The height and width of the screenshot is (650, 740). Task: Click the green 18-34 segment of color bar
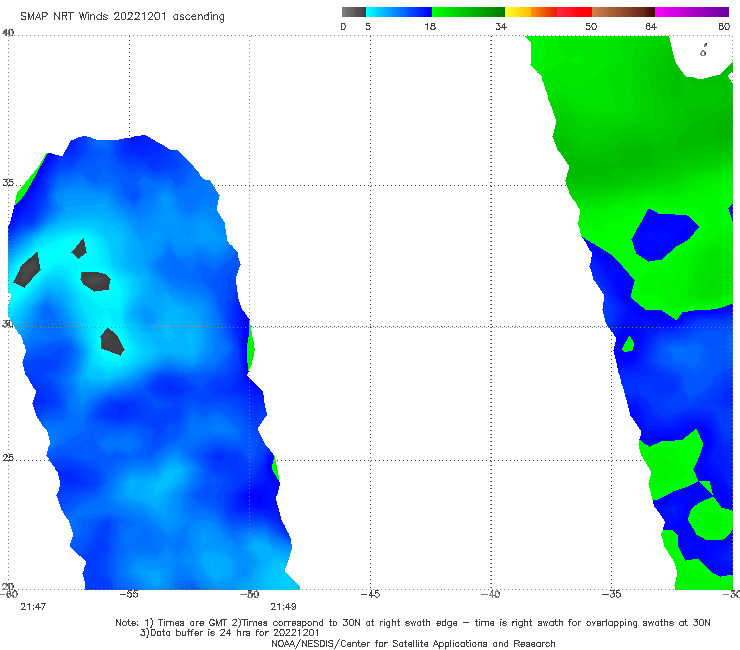(x=468, y=12)
